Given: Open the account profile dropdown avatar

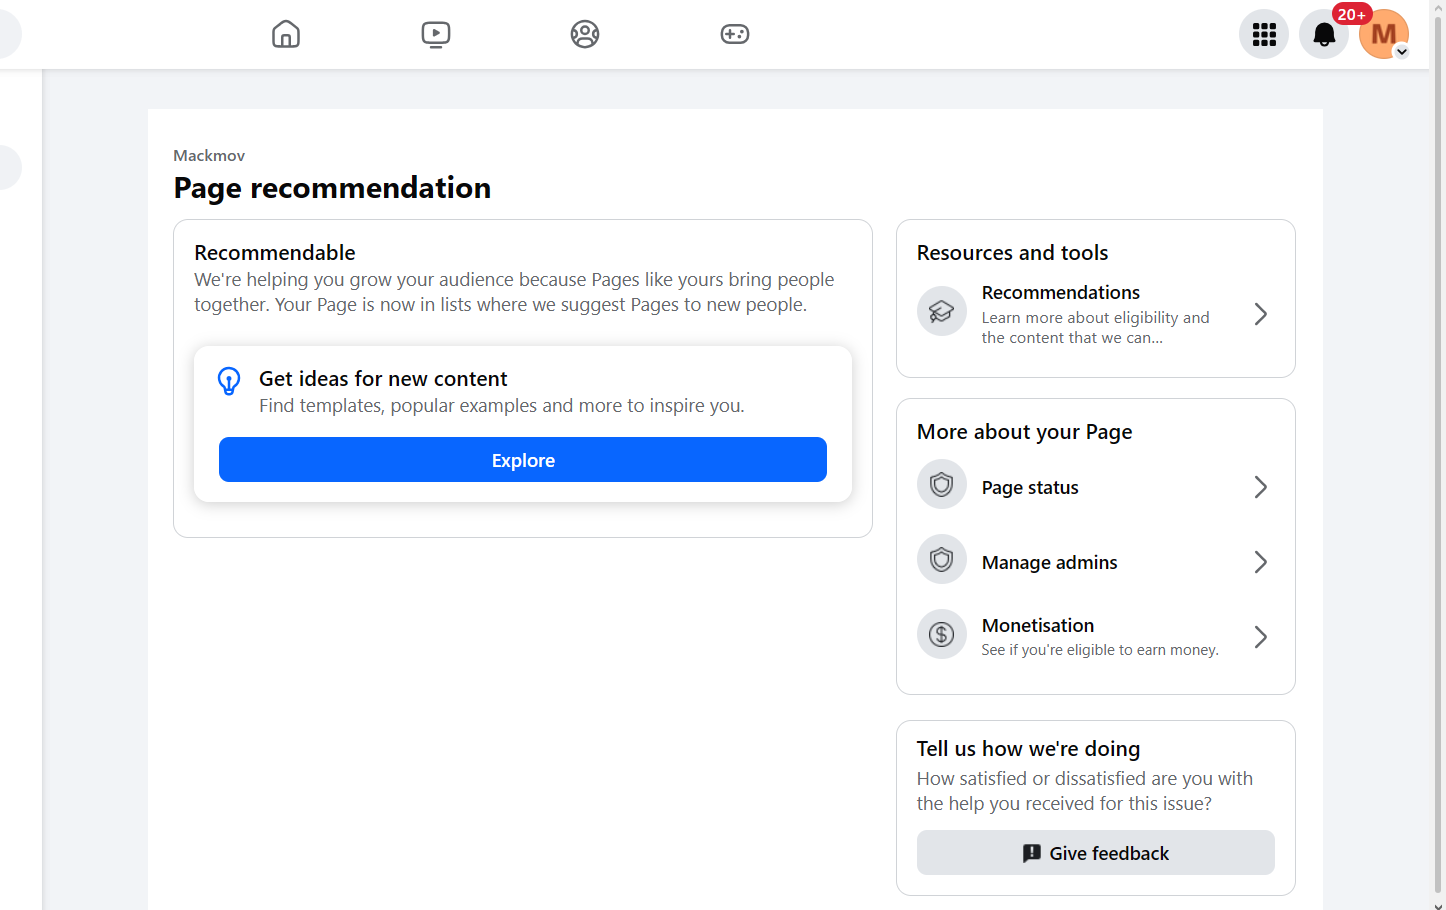Looking at the screenshot, I should pyautogui.click(x=1384, y=34).
